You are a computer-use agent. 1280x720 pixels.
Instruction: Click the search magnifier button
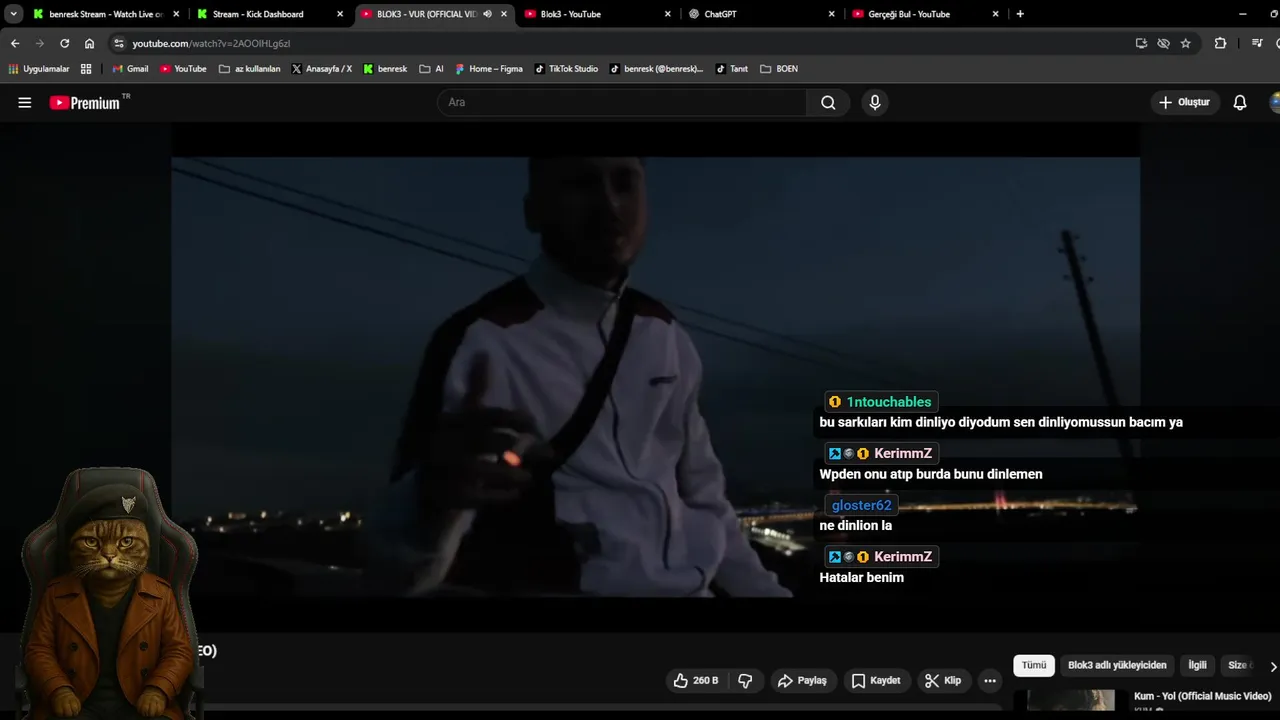tap(828, 102)
